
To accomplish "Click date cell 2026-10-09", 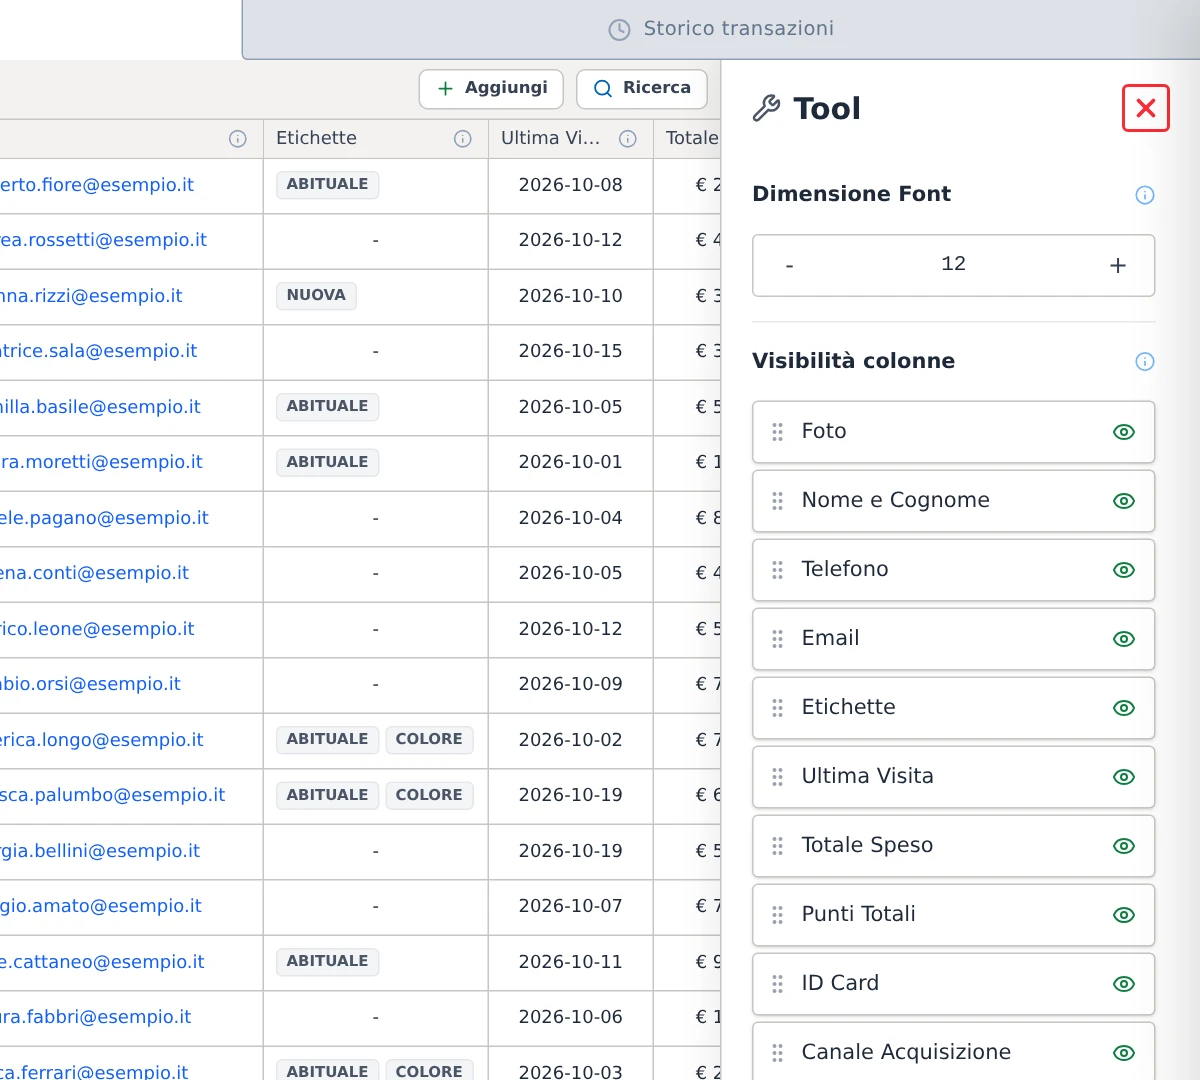I will [570, 684].
